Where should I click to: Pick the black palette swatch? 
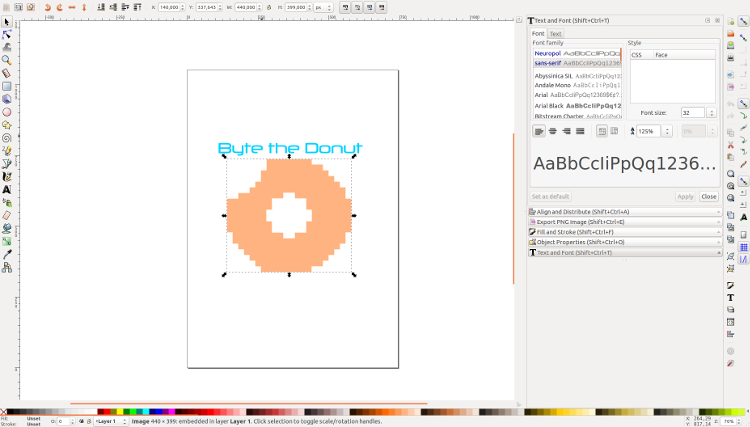tap(10, 412)
